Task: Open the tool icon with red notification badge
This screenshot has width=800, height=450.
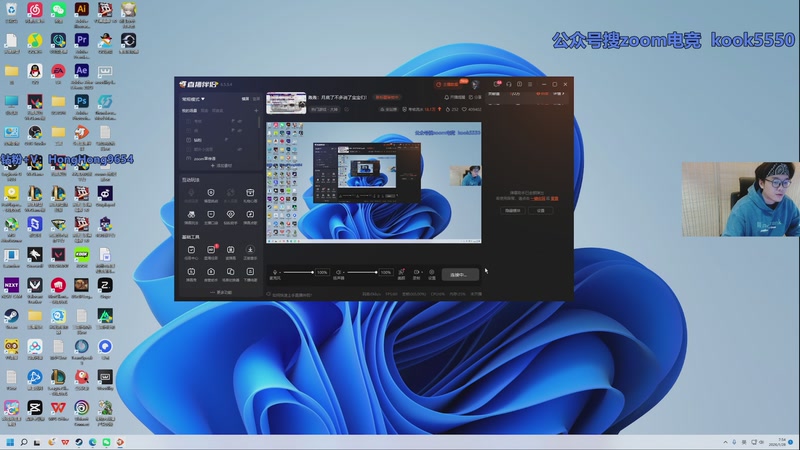Action: (x=211, y=250)
